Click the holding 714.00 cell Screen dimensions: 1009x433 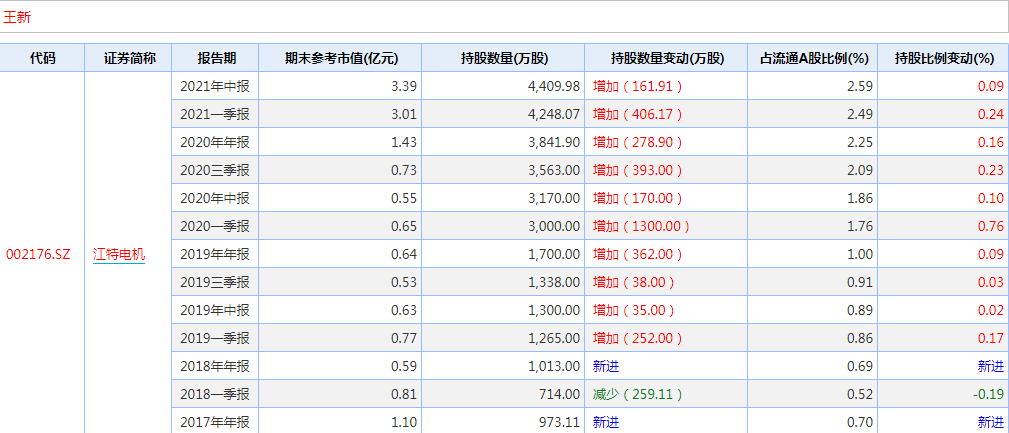click(x=503, y=394)
